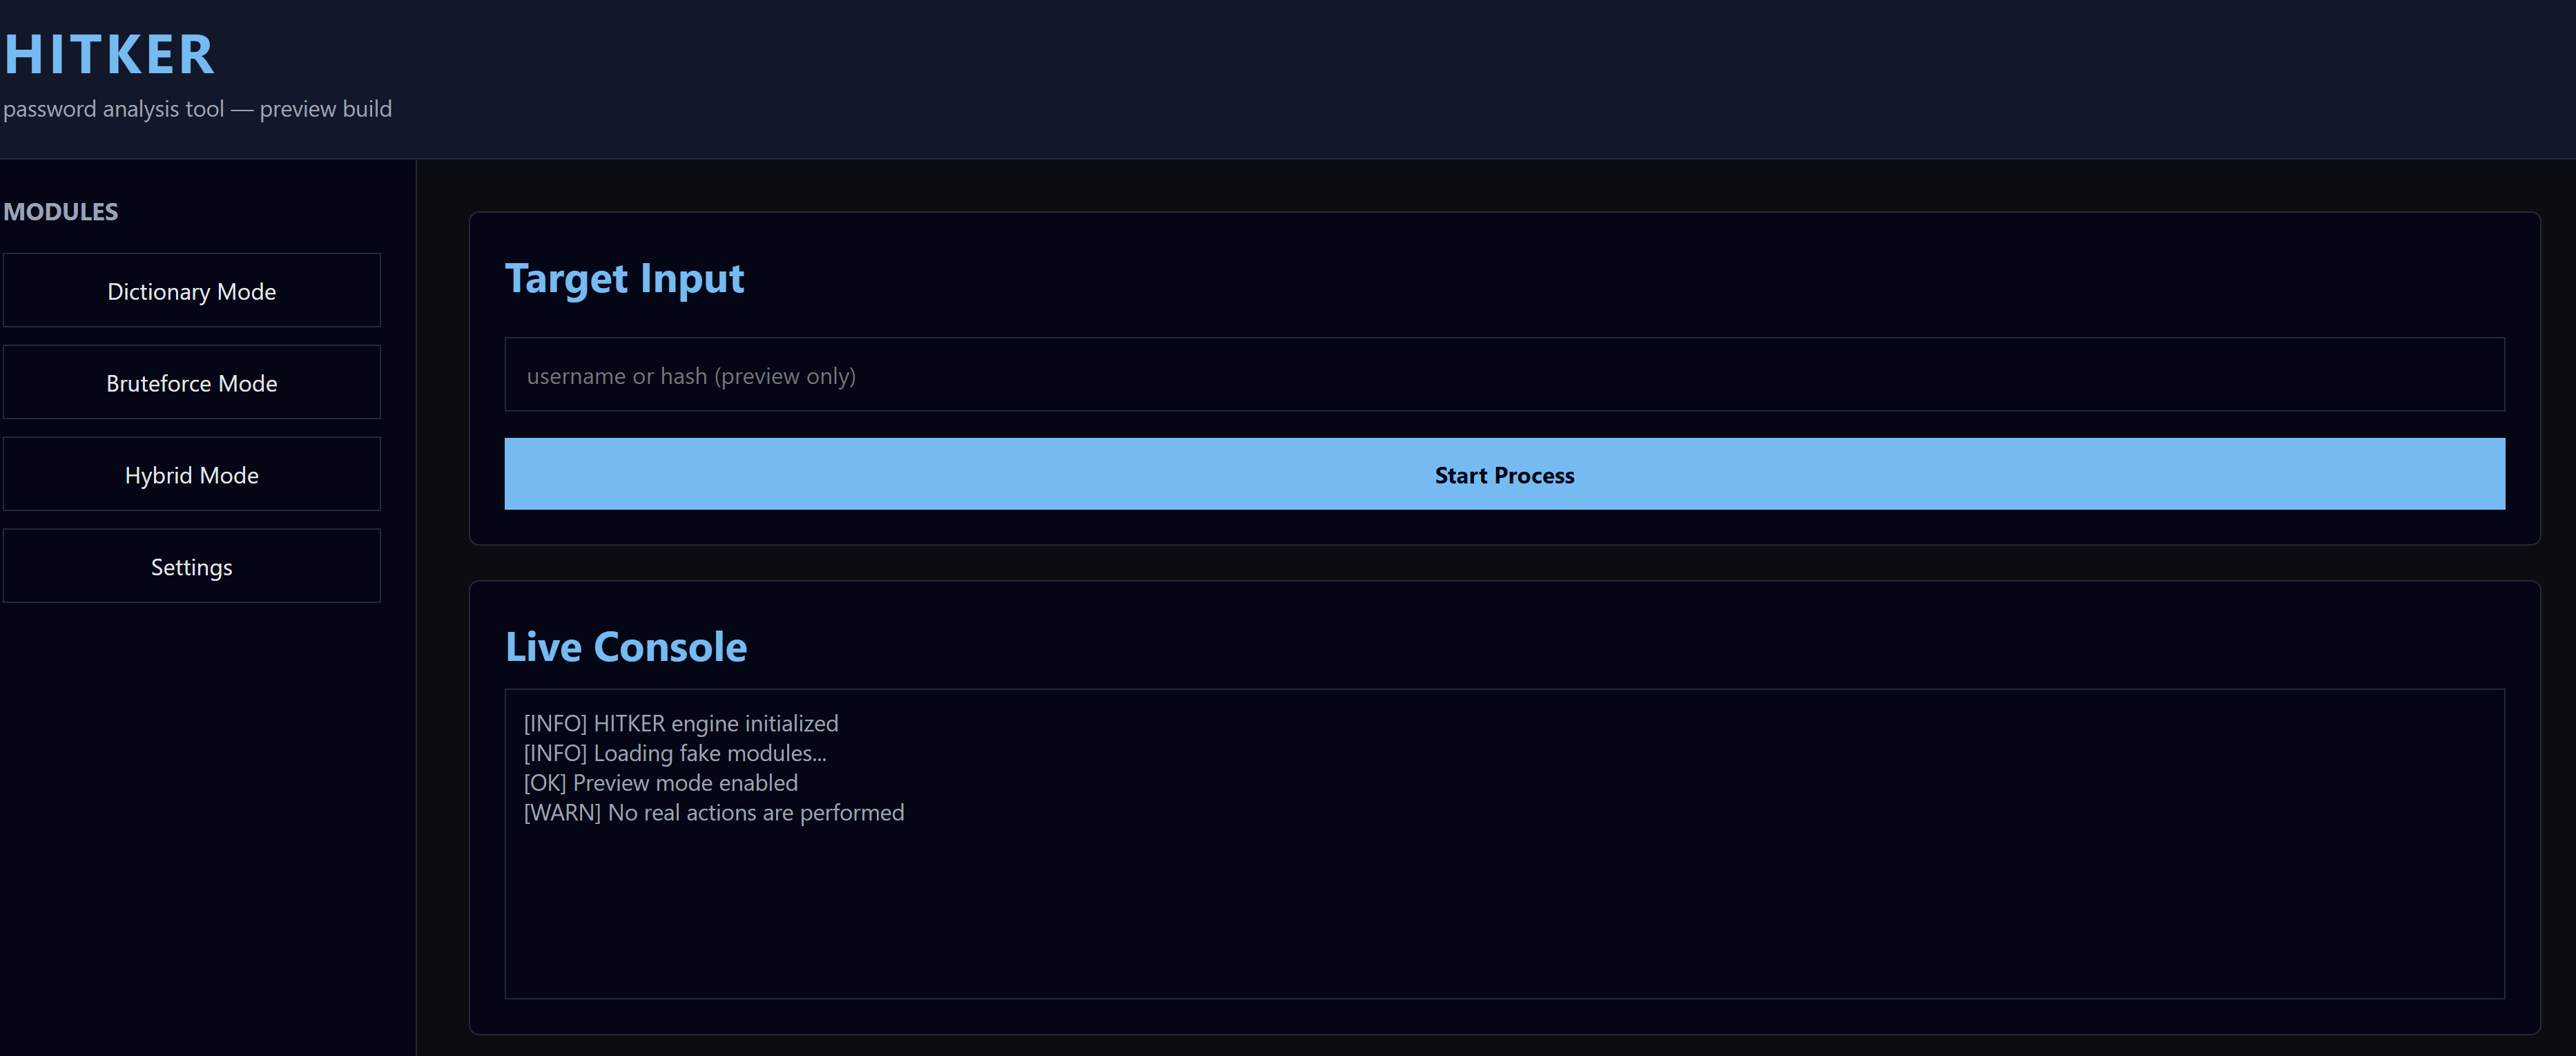The width and height of the screenshot is (2576, 1056).
Task: Click the [INFO] tag of first log line
Action: [x=555, y=723]
